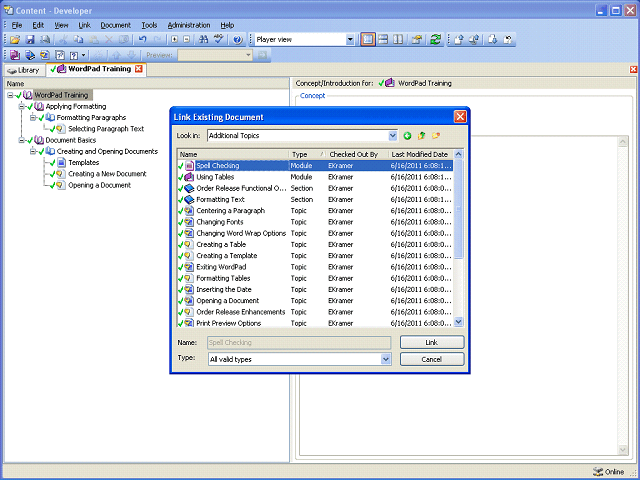Click the Link Module icon in second toolbar

click(15, 55)
